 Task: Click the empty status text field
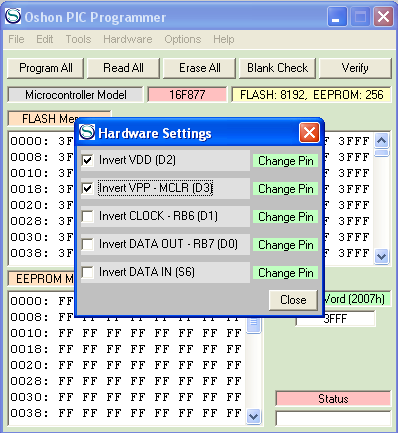click(333, 418)
